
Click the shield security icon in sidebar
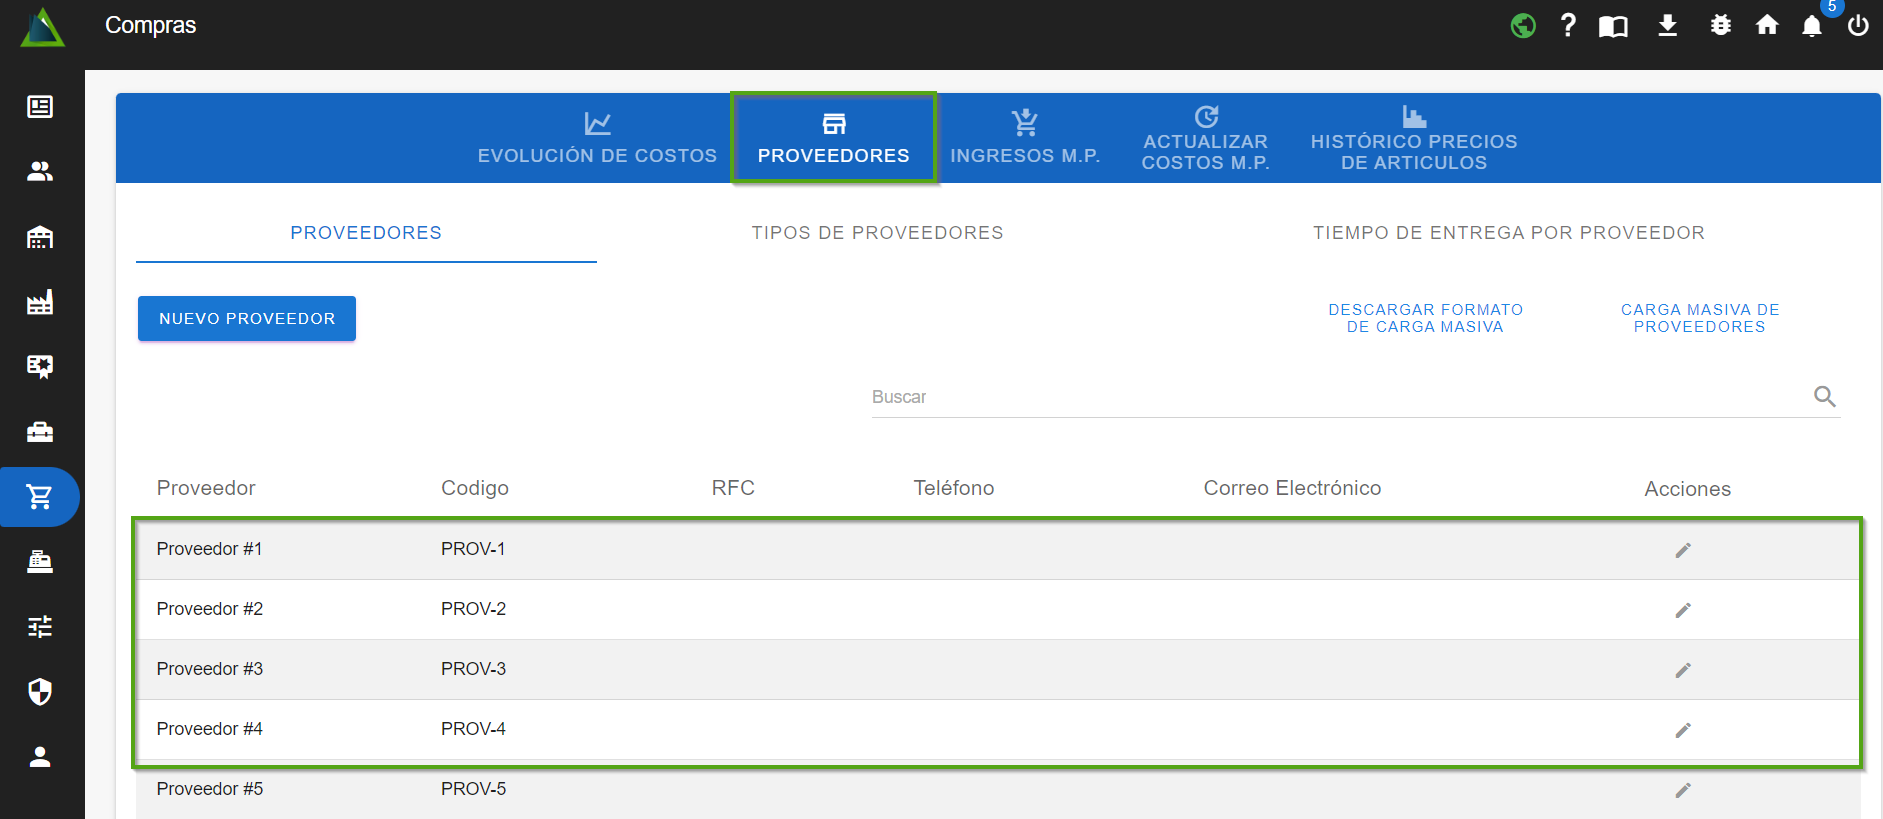pyautogui.click(x=40, y=691)
